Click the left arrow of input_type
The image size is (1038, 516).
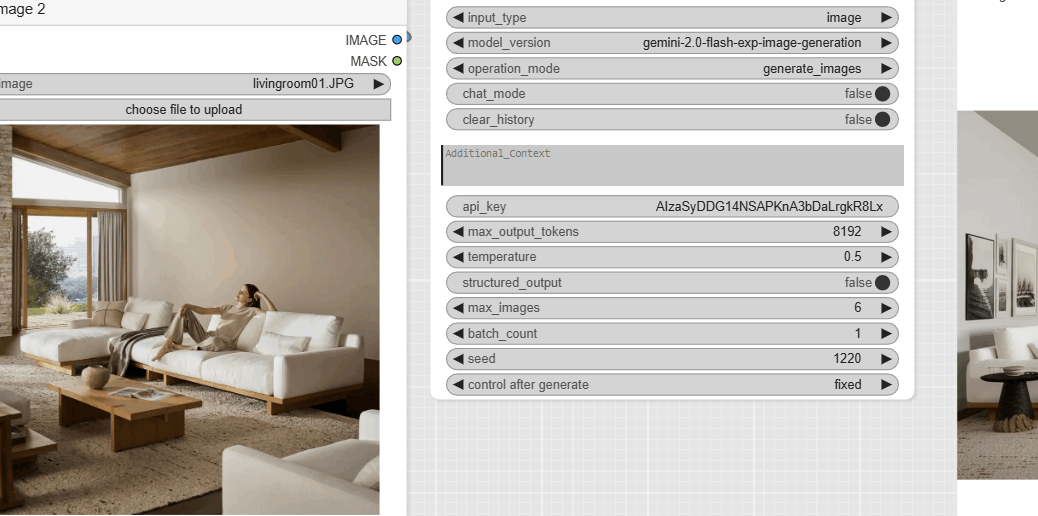[457, 18]
